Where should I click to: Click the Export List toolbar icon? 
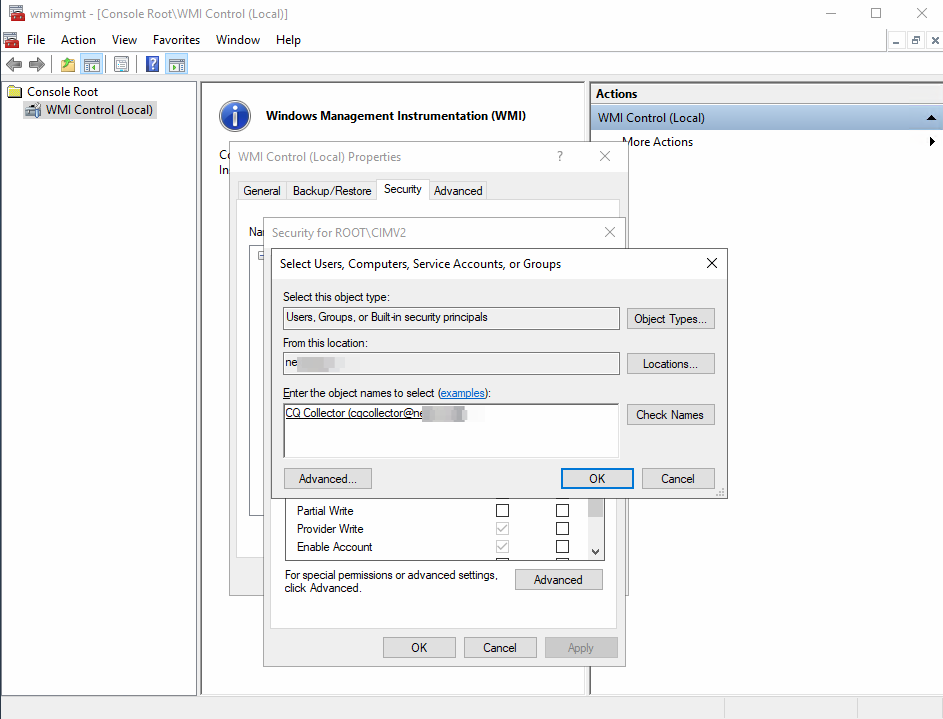[121, 64]
